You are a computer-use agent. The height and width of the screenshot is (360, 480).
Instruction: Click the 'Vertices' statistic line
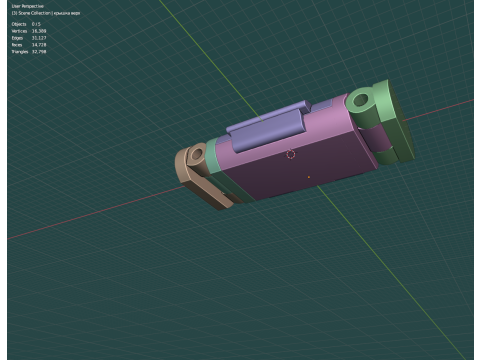tap(29, 31)
